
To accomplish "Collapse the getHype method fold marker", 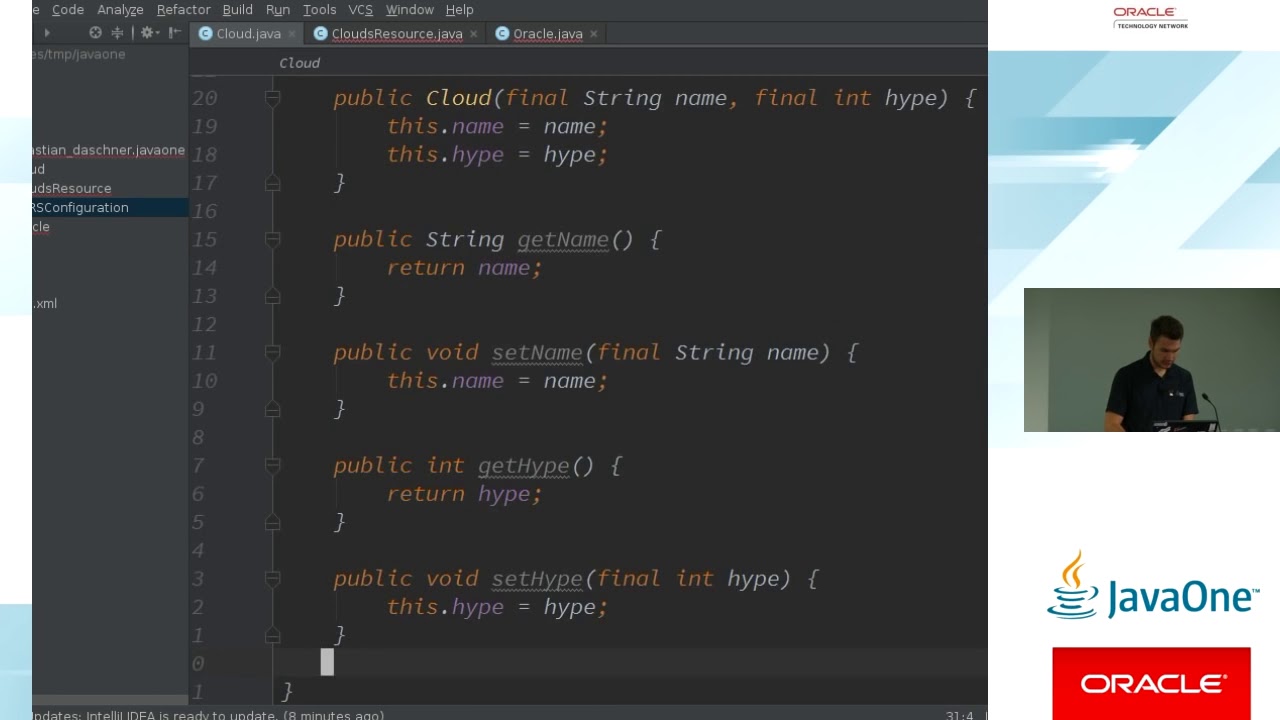I will click(272, 465).
